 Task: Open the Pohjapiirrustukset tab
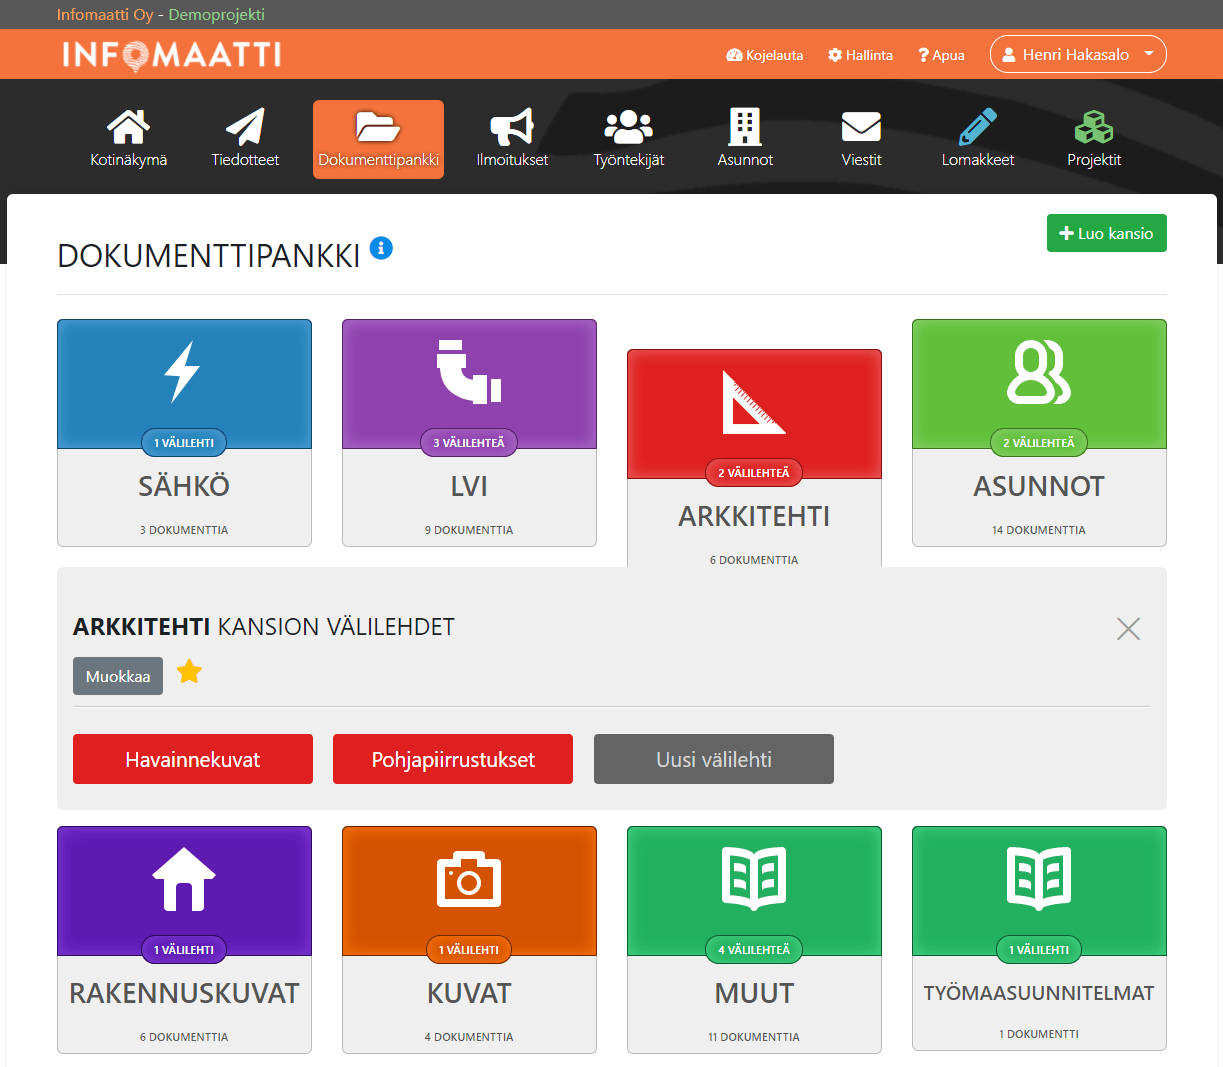click(453, 759)
